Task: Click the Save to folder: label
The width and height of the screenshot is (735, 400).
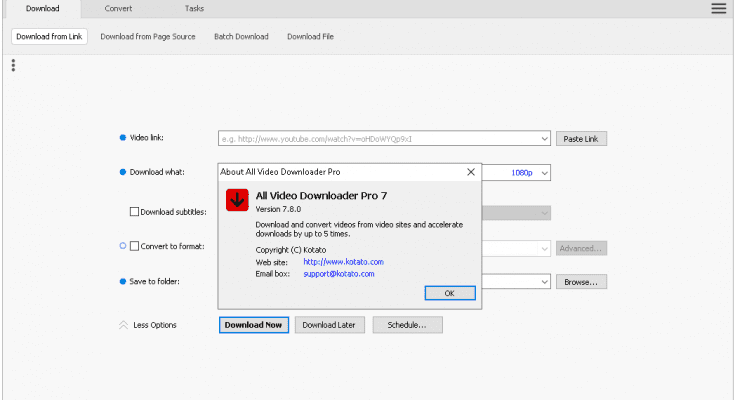Action: point(154,281)
